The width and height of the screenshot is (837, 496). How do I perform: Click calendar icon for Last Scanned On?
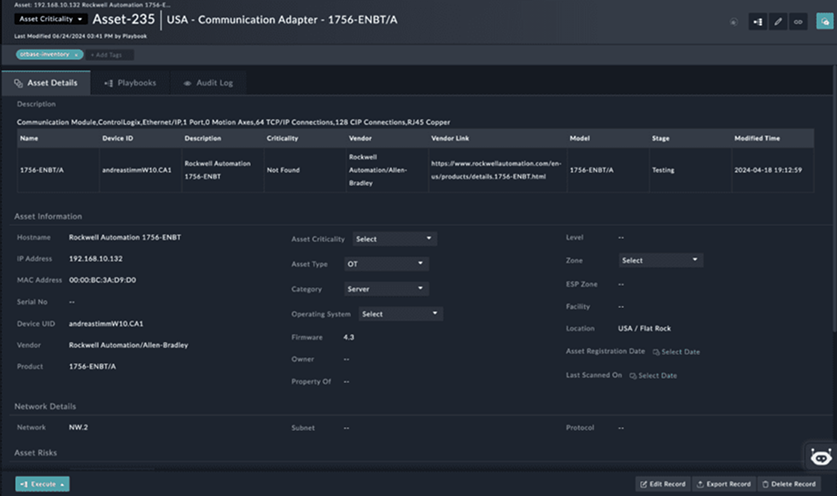[633, 376]
